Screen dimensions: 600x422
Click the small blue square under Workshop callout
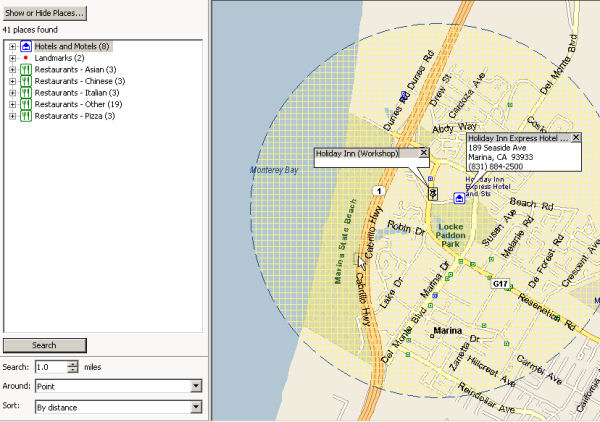(430, 179)
